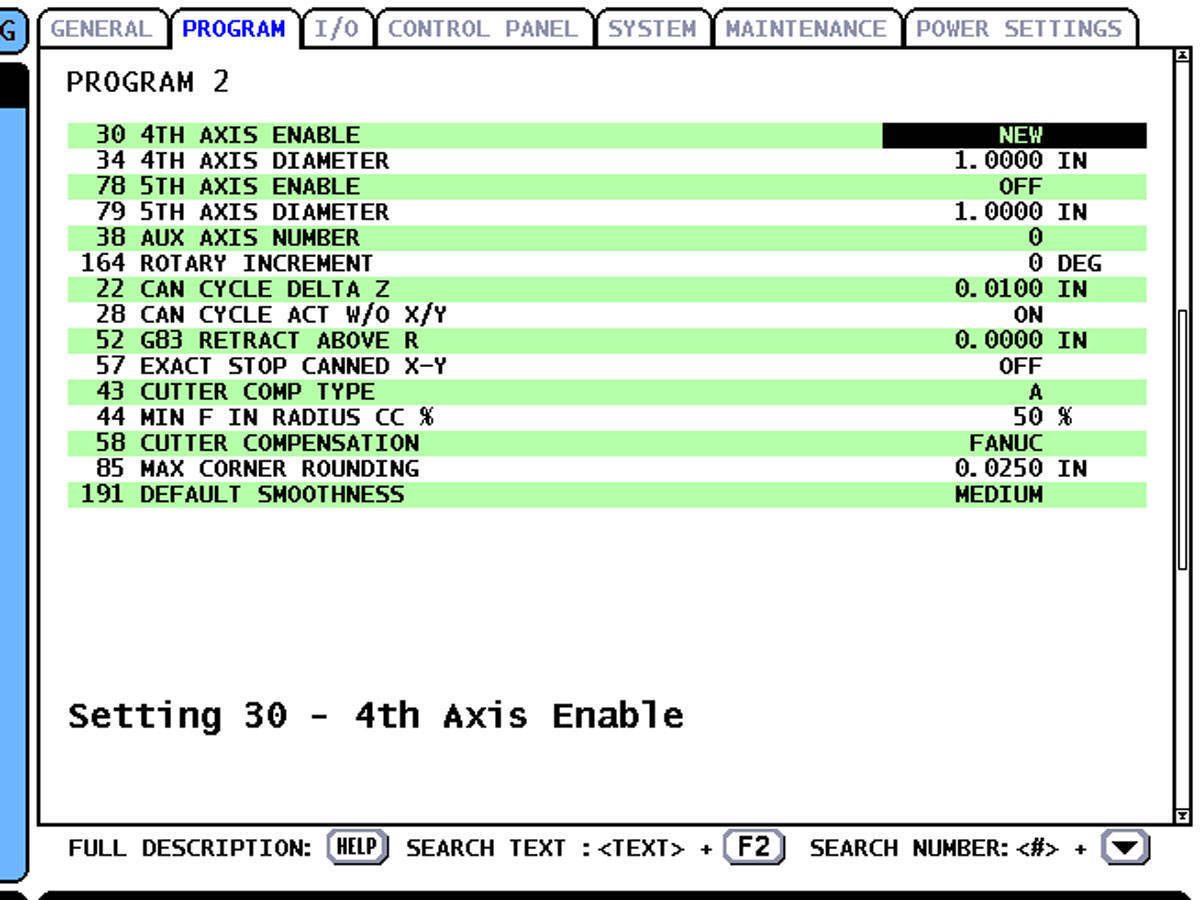Select row 191 DEFAULT SMOOTHNESS
Viewport: 1200px width, 900px height.
607,495
